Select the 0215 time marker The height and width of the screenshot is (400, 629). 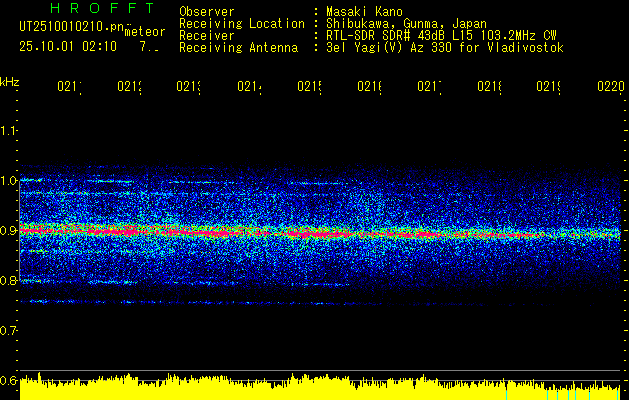(x=309, y=86)
